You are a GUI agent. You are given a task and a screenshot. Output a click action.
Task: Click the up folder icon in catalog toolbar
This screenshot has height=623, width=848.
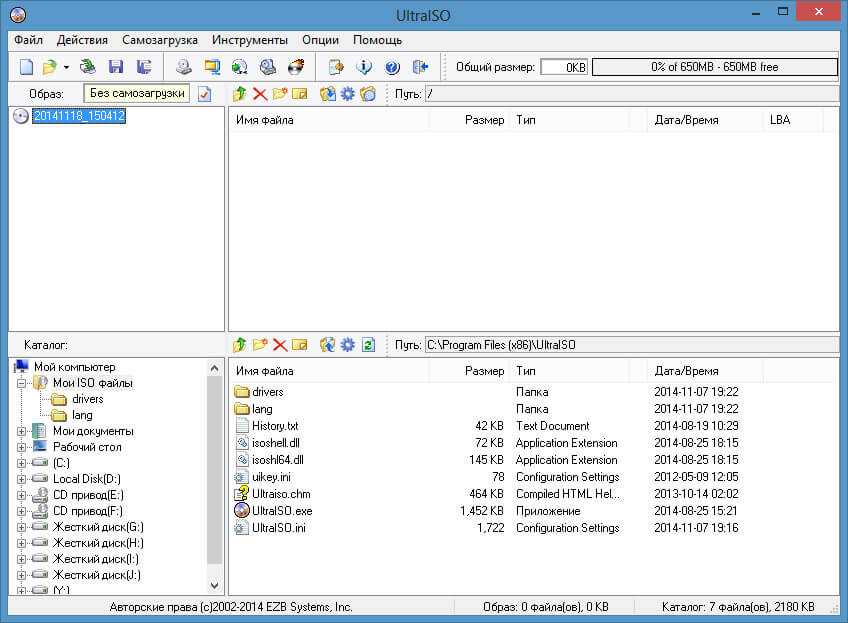239,345
